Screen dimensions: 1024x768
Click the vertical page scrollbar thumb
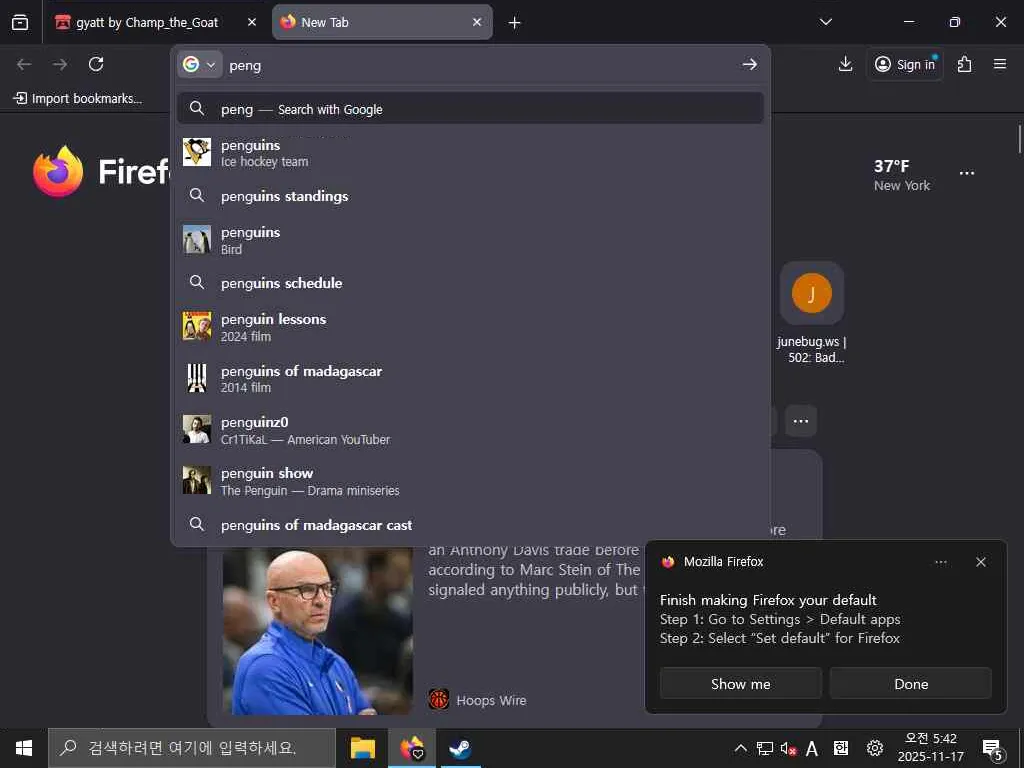tap(1019, 140)
